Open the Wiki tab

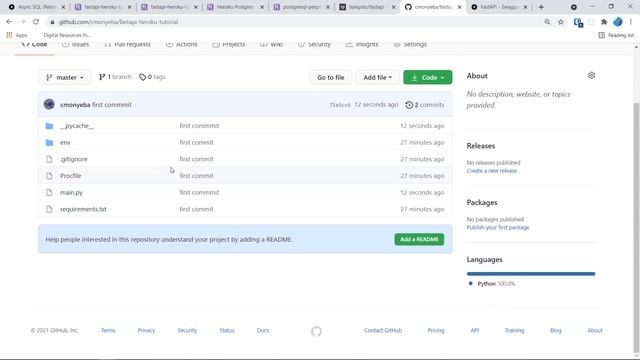tap(271, 44)
